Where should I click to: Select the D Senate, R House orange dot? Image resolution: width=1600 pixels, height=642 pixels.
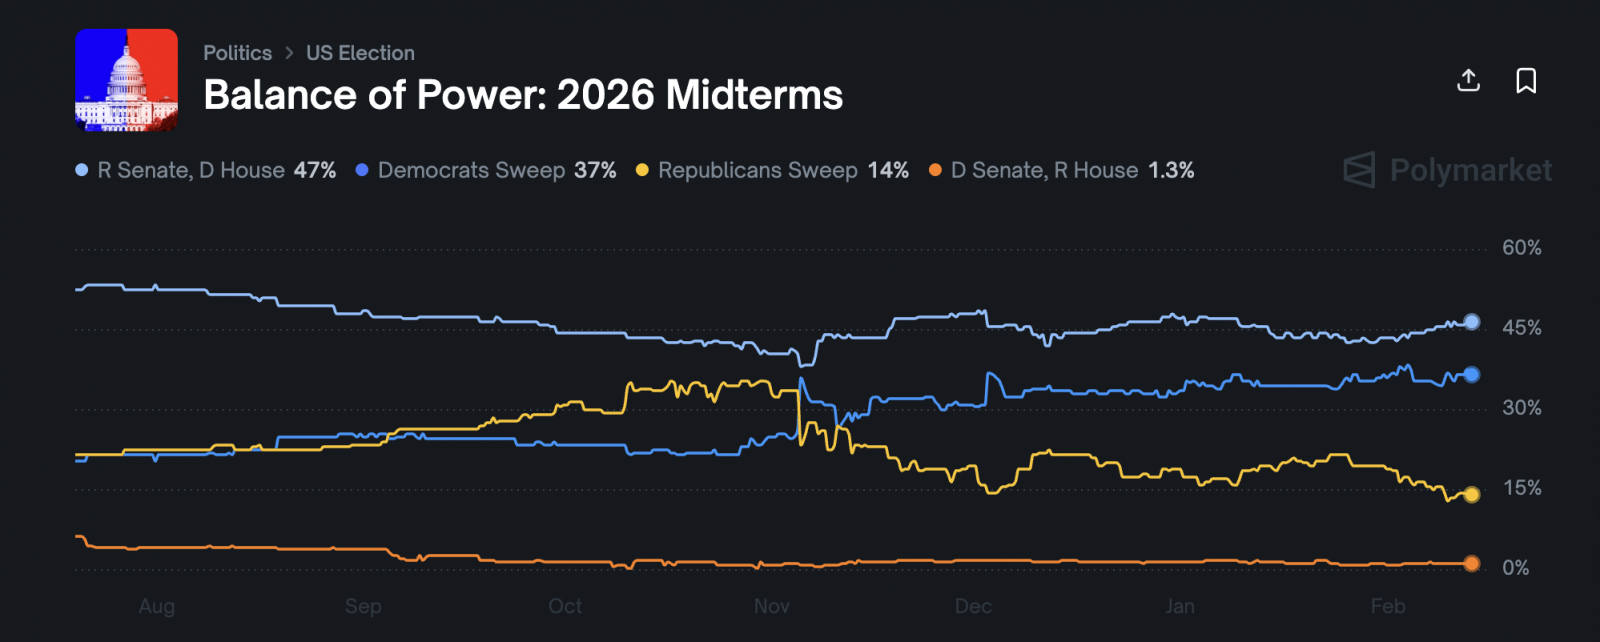(935, 170)
